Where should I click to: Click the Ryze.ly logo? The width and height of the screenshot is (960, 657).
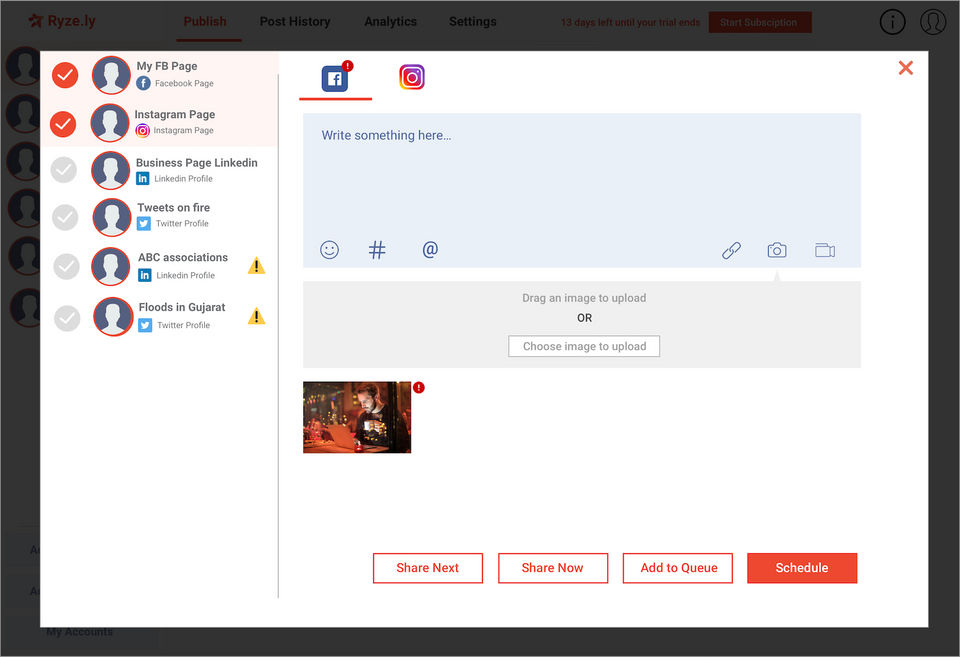62,21
